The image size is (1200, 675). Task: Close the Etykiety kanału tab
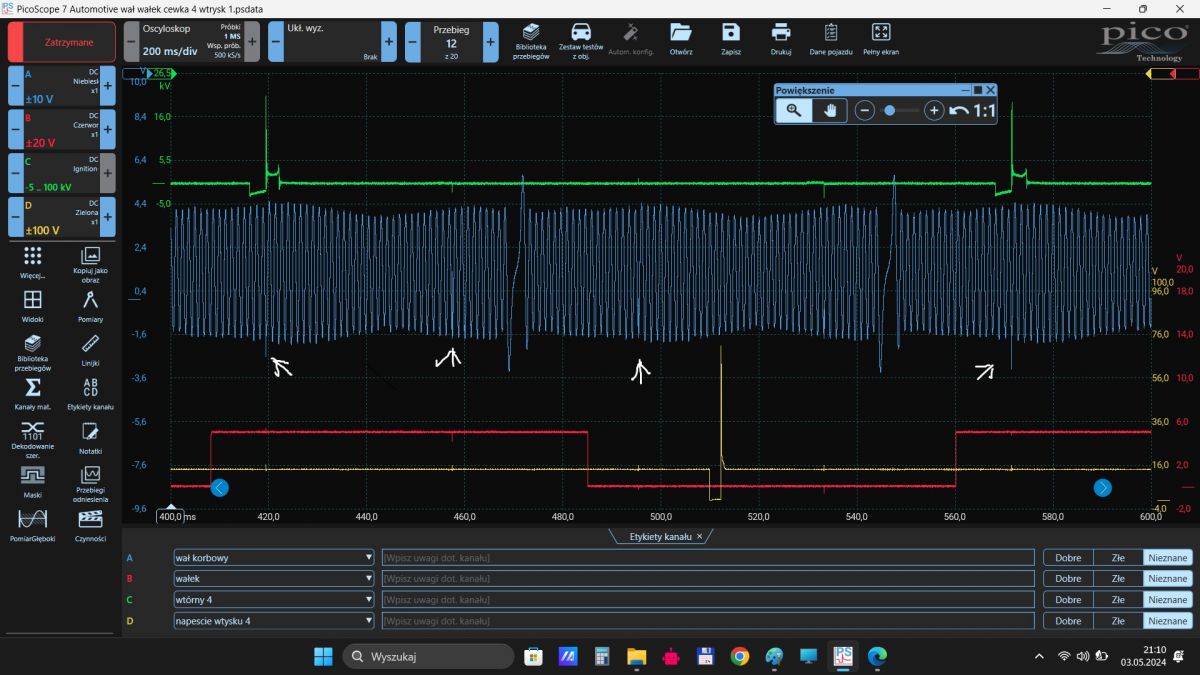(x=700, y=537)
